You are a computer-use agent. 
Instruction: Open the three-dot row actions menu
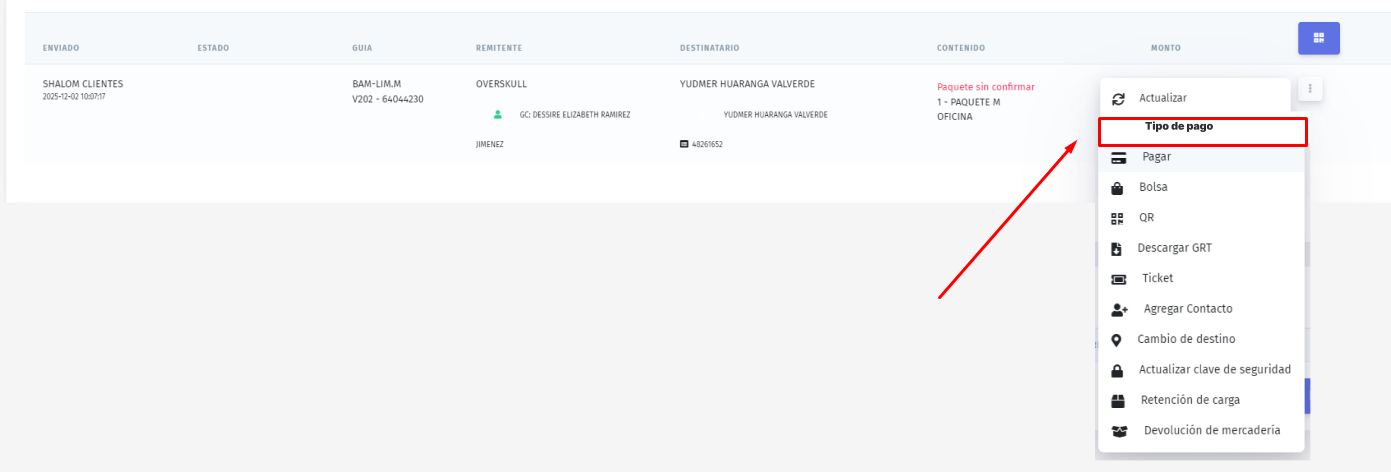(1310, 90)
